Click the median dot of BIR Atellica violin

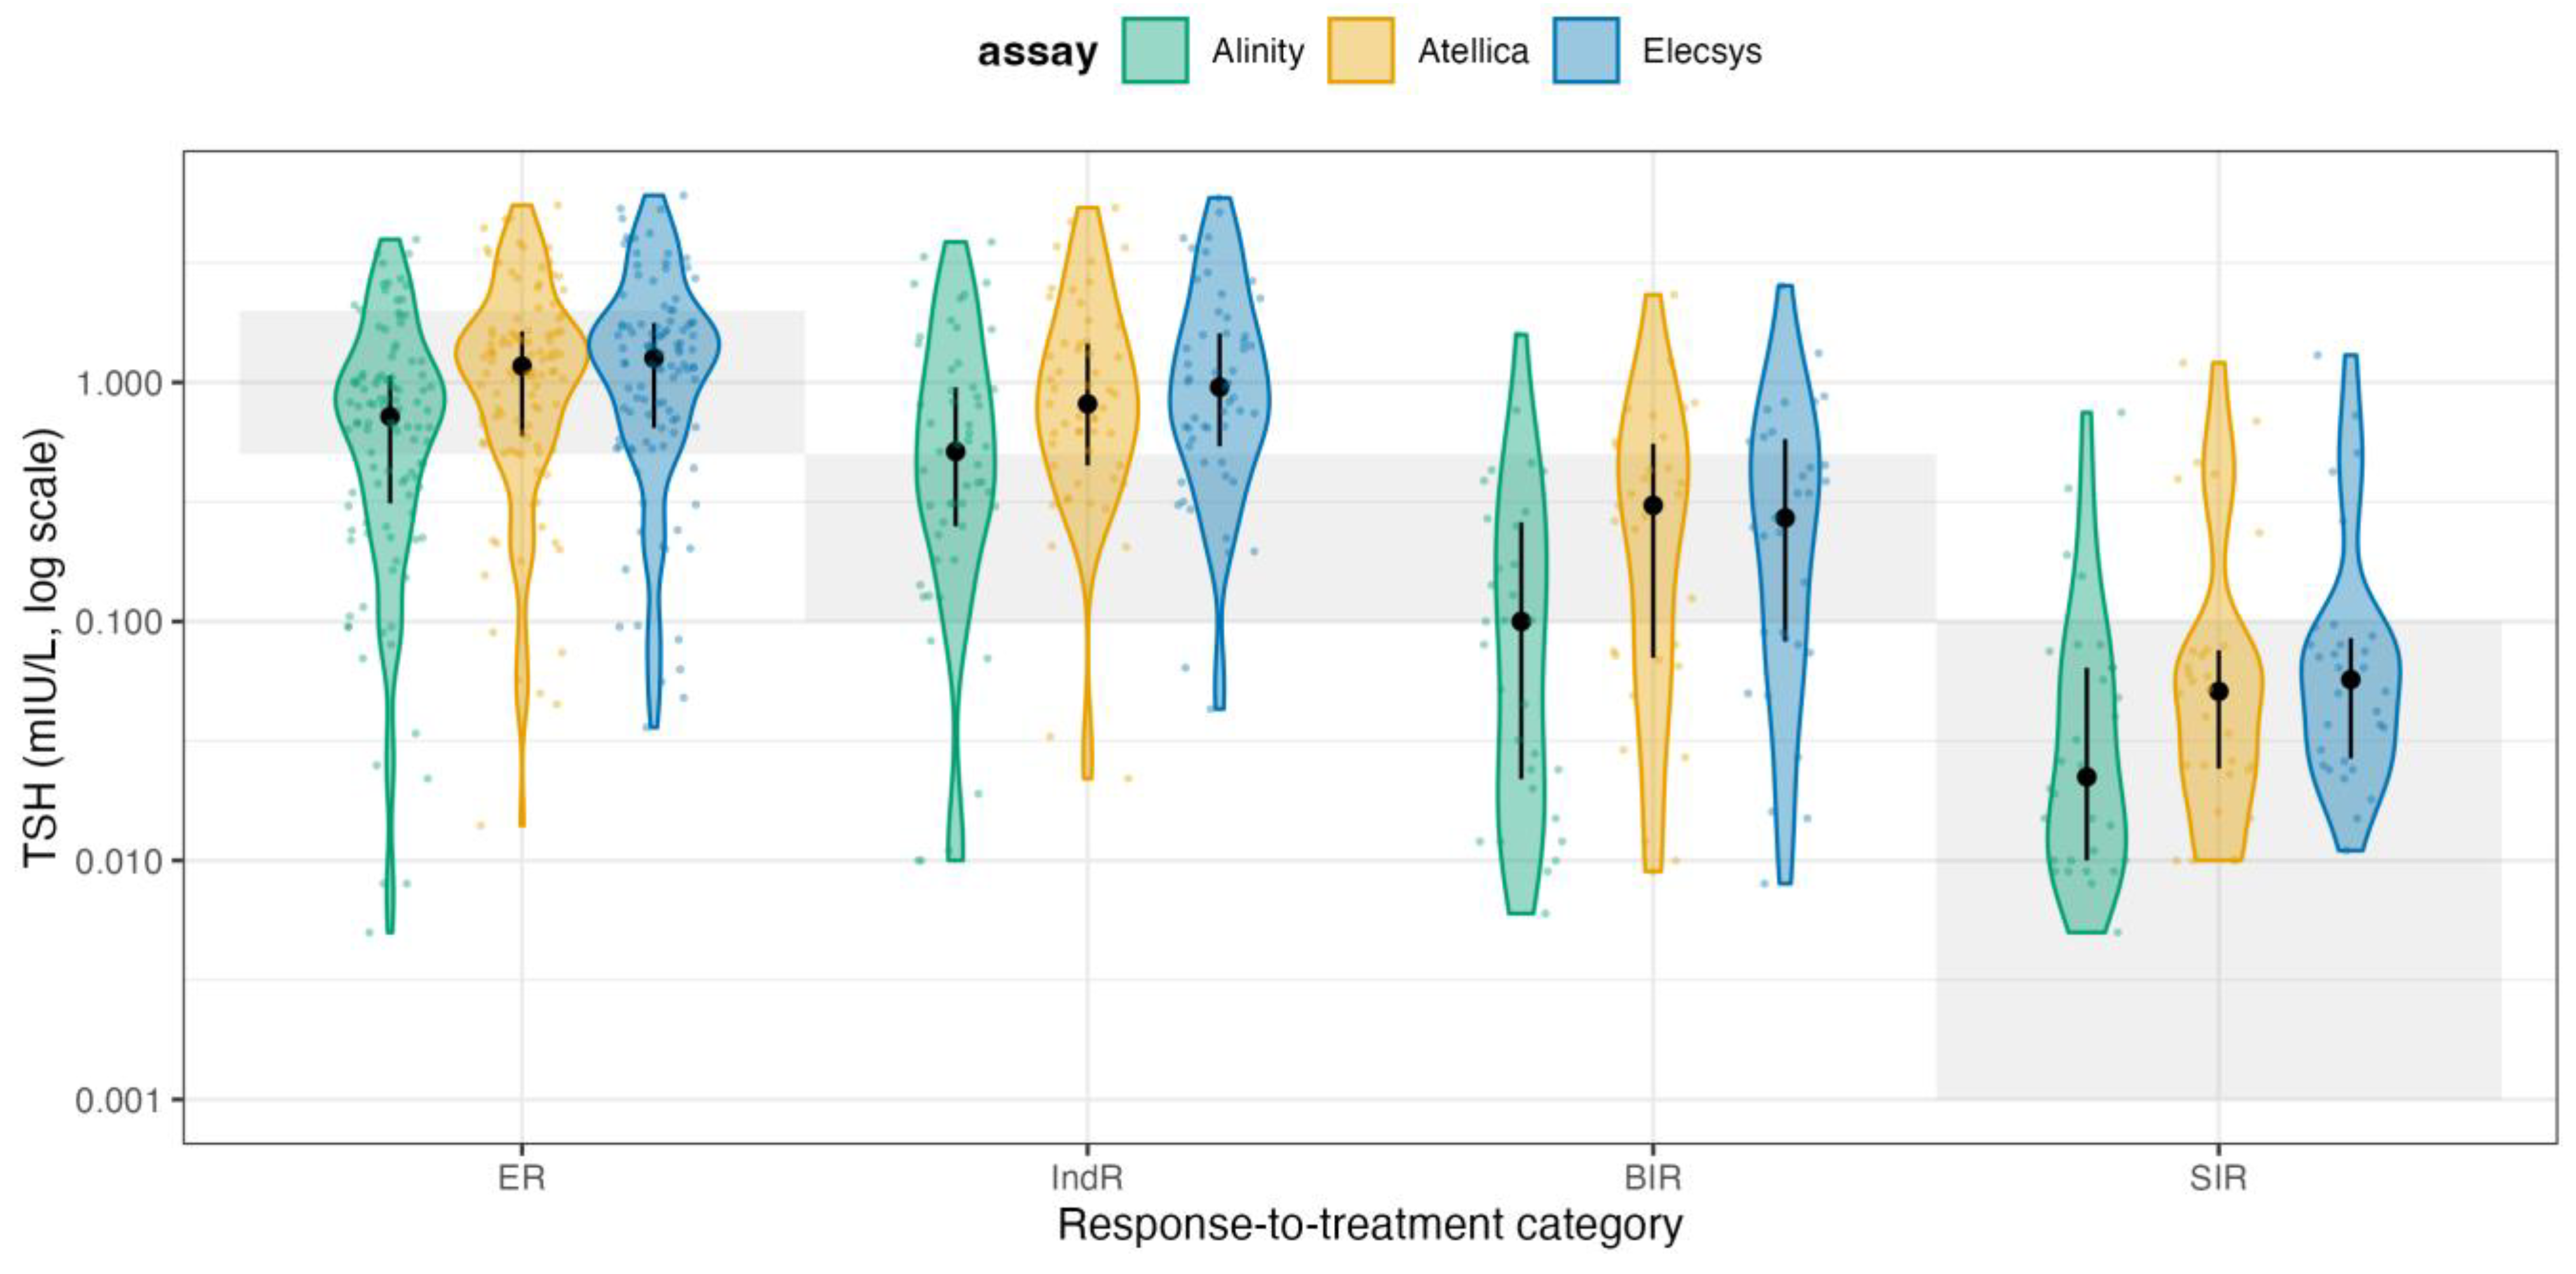click(x=1653, y=506)
